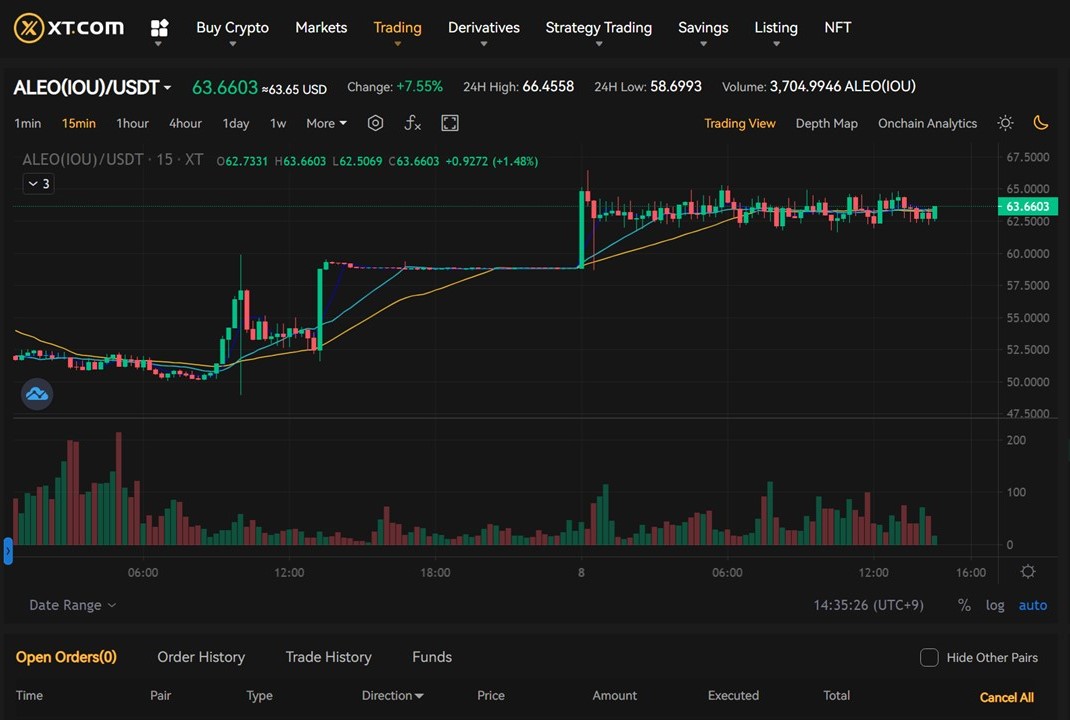Open chart settings hexagon icon
The width and height of the screenshot is (1070, 720).
point(375,123)
